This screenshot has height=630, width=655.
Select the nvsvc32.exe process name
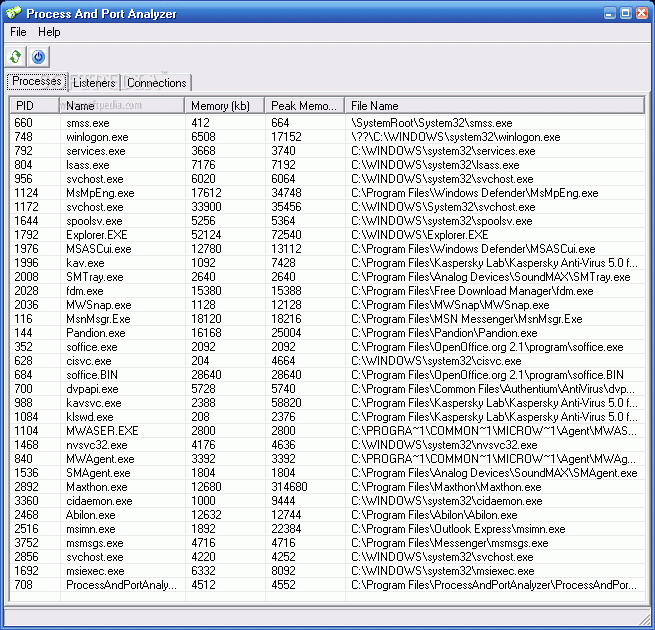coord(96,445)
